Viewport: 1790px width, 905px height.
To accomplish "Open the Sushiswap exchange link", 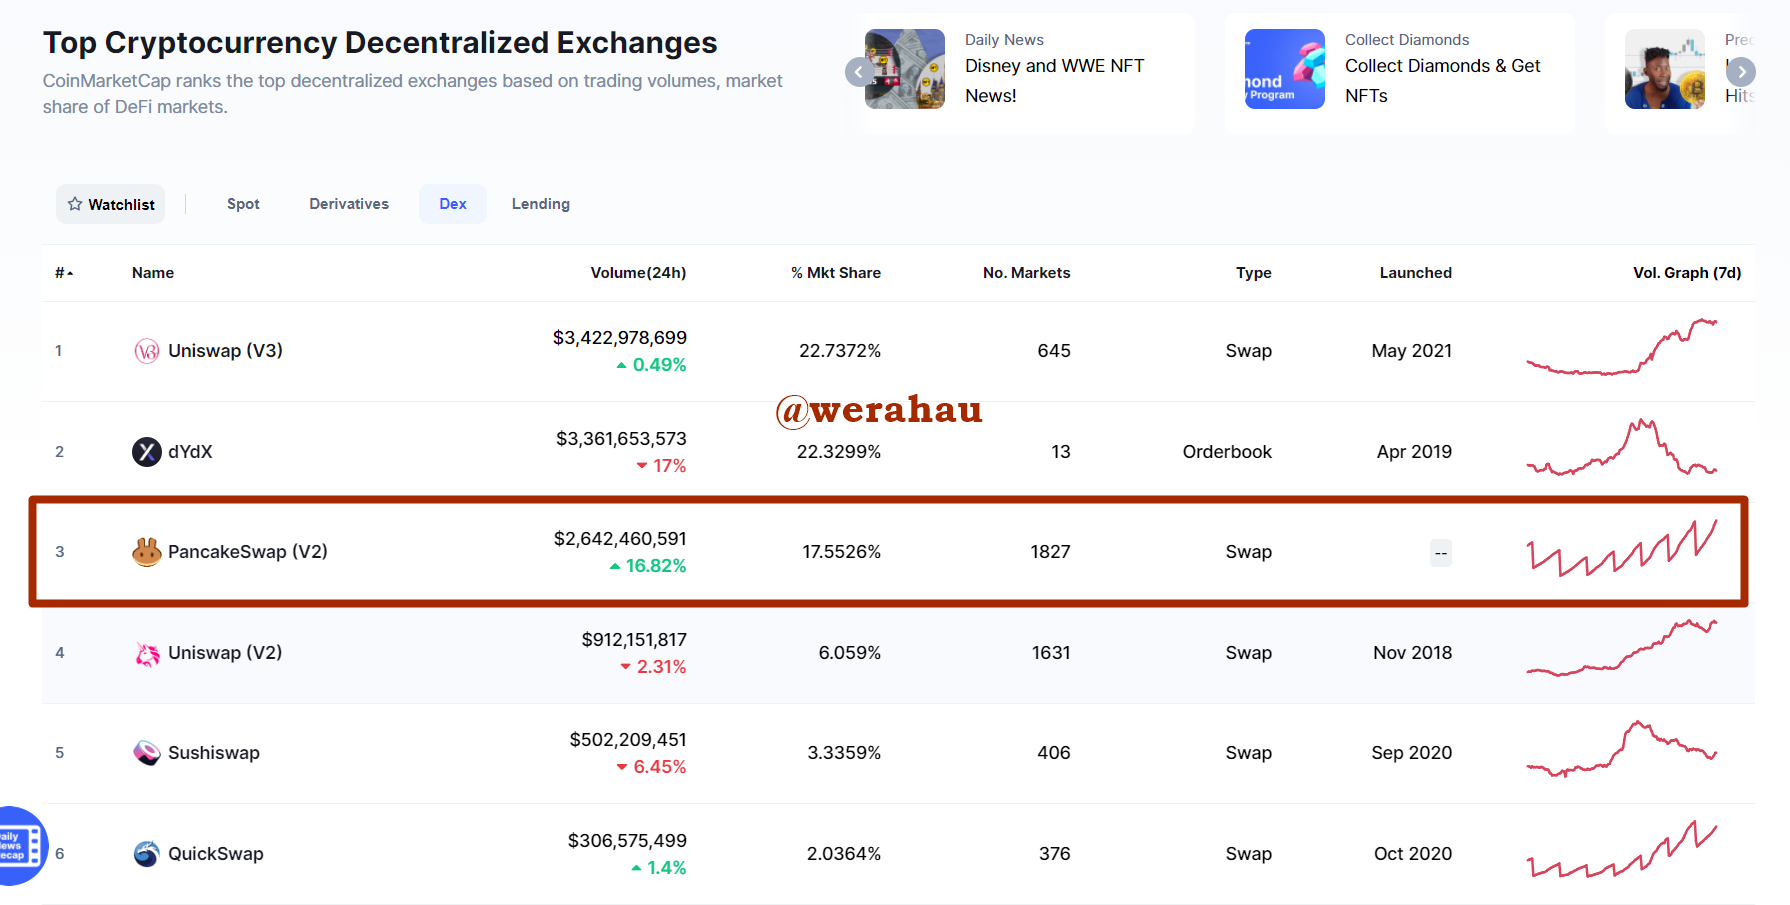I will 214,753.
